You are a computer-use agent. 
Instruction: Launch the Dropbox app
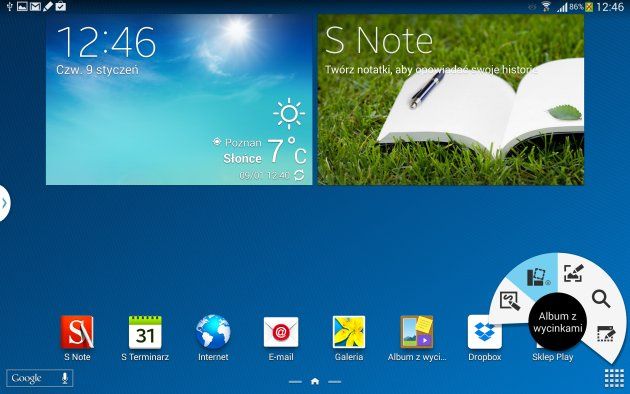point(485,332)
